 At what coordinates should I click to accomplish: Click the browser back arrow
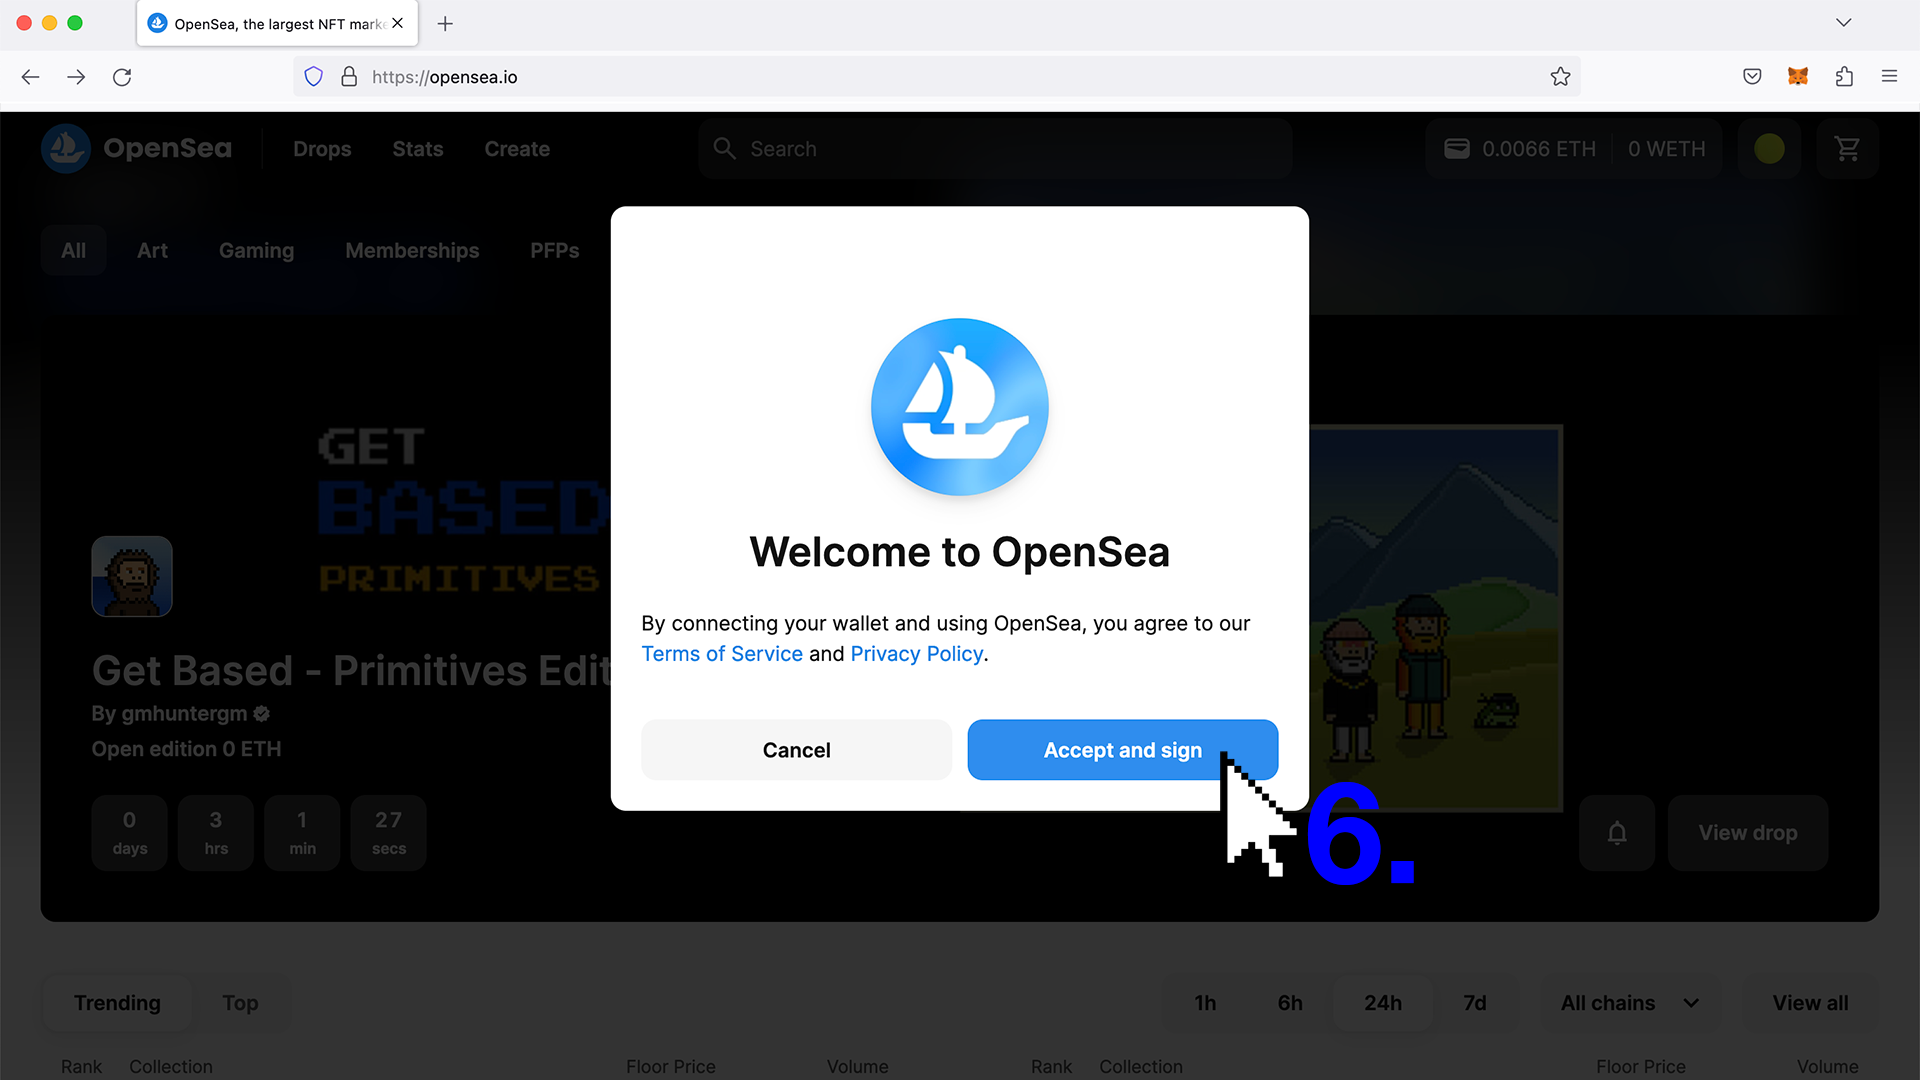[x=30, y=77]
